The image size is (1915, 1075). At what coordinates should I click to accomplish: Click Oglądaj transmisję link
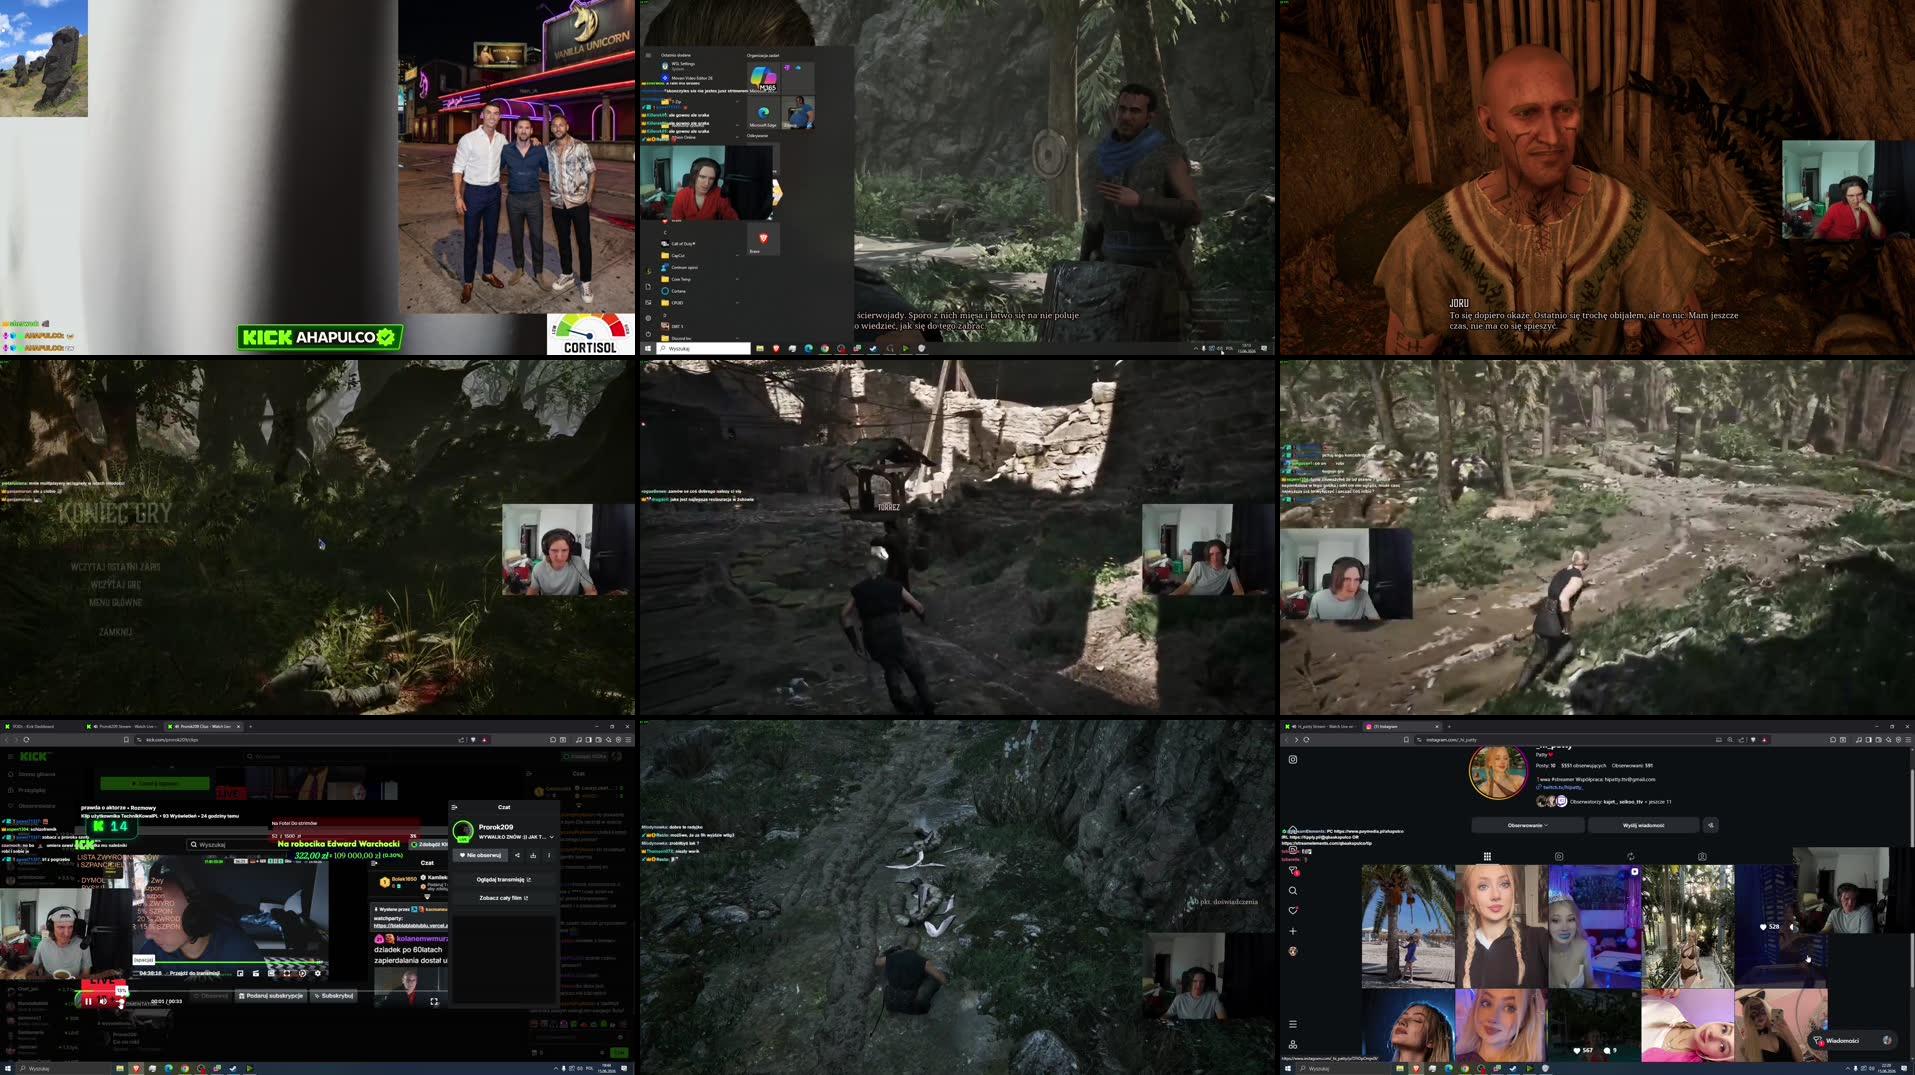(503, 880)
